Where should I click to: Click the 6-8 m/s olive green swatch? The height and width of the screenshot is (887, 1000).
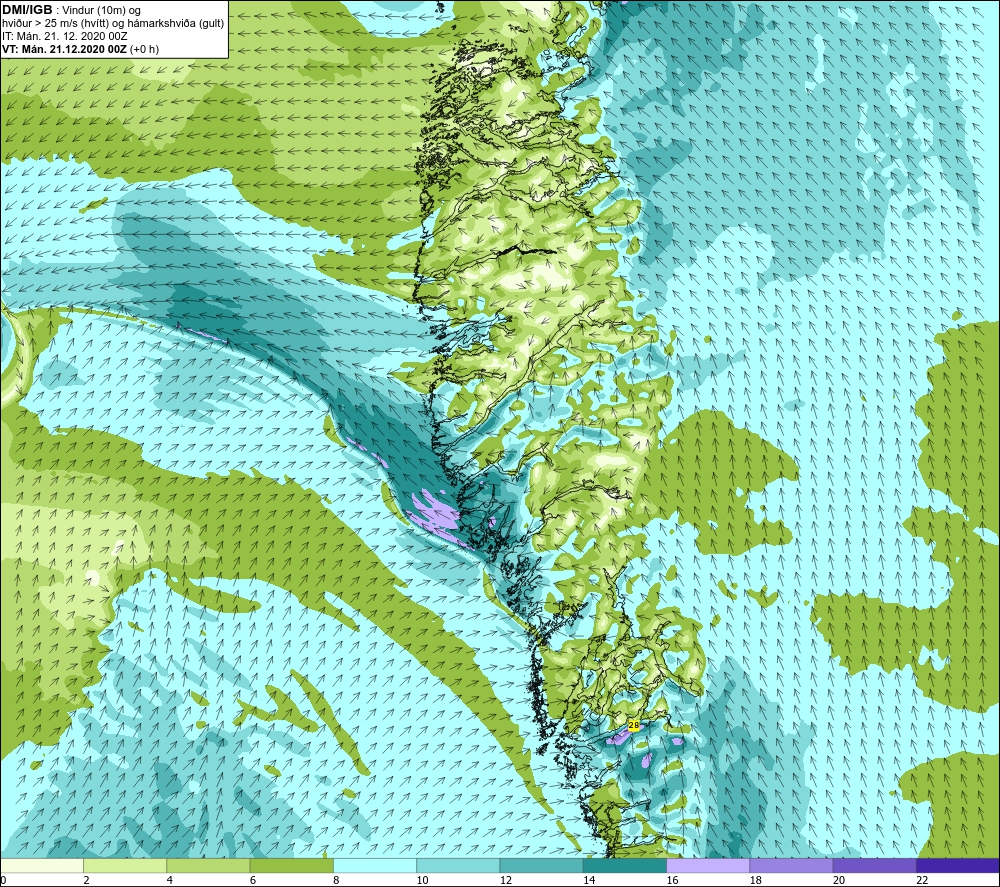point(291,866)
